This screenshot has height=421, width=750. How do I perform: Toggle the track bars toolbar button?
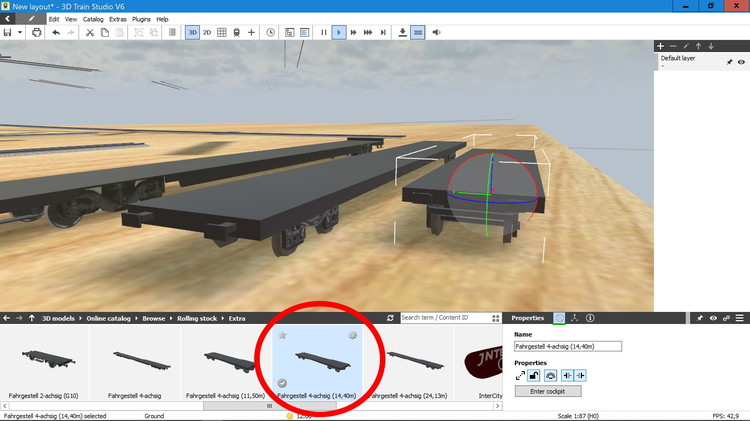tap(418, 33)
